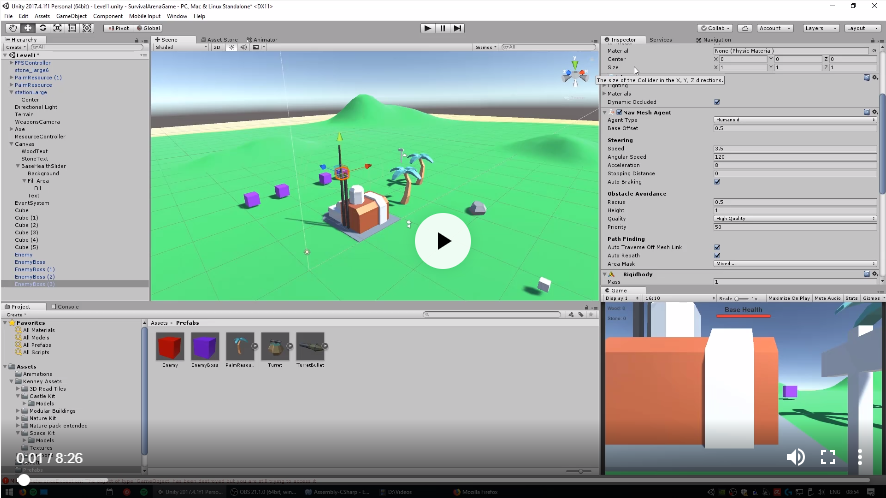
Task: Click the Unity editor Pause button
Action: 443,28
